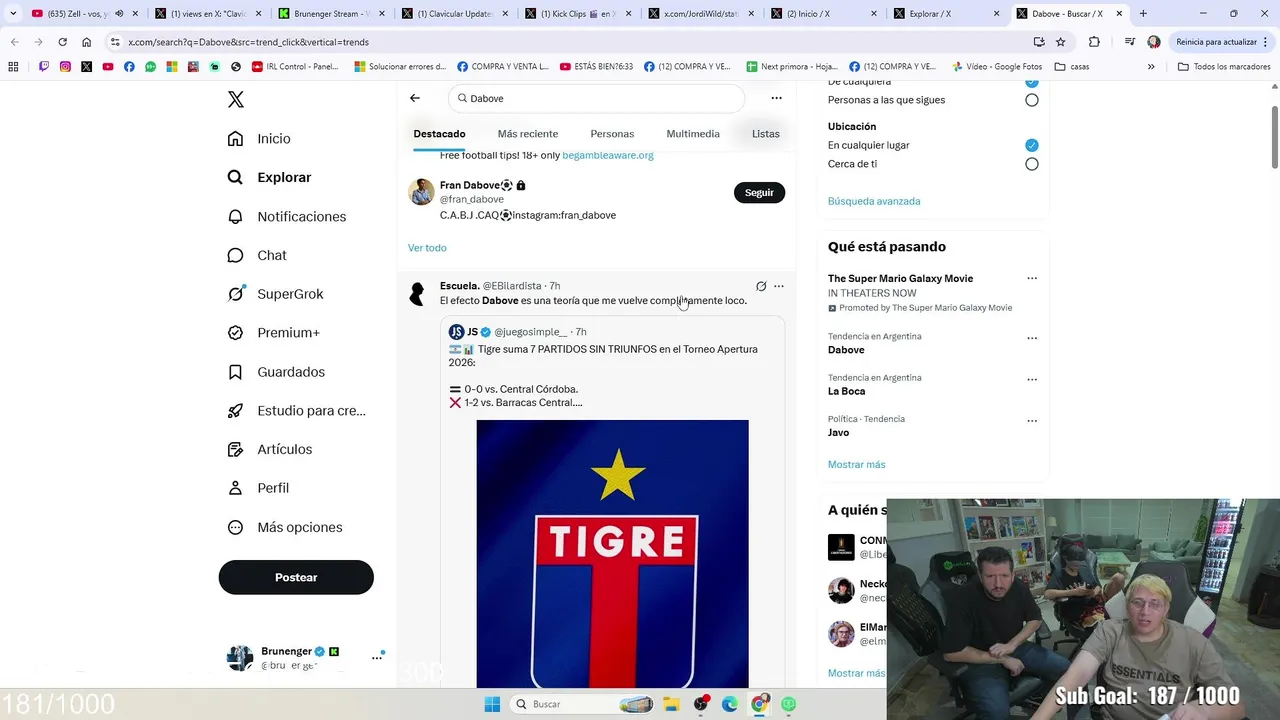
Task: Open Microsoft Edge from taskbar
Action: coord(730,704)
